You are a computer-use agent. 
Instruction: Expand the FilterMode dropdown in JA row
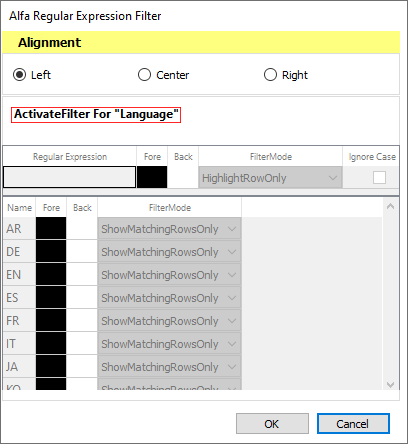coord(169,367)
